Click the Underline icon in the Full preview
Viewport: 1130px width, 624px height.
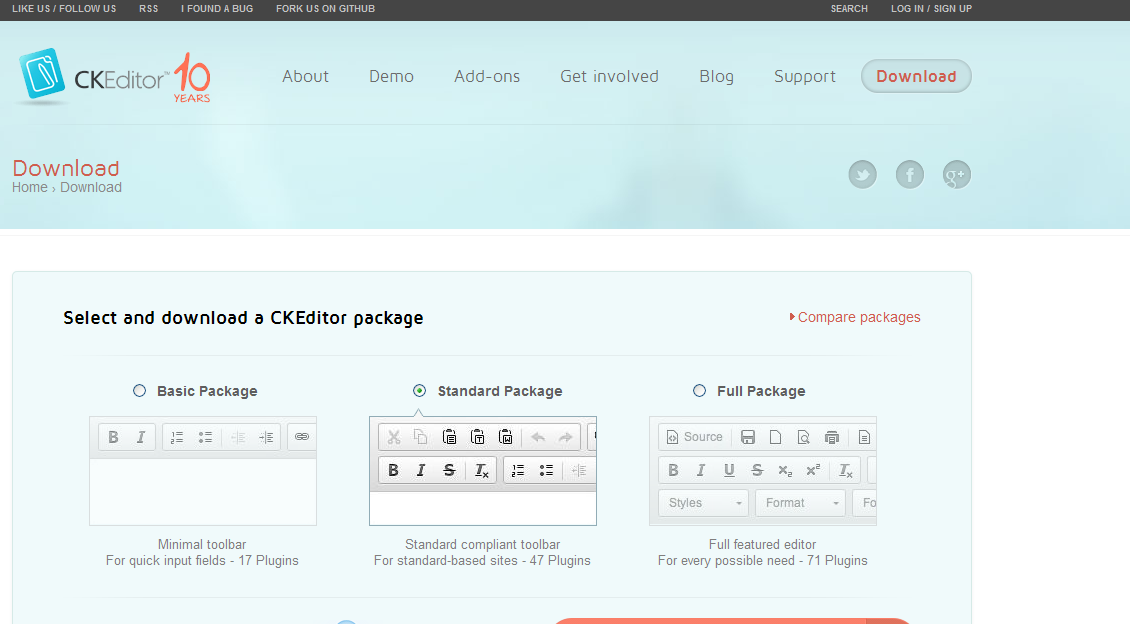pos(729,470)
